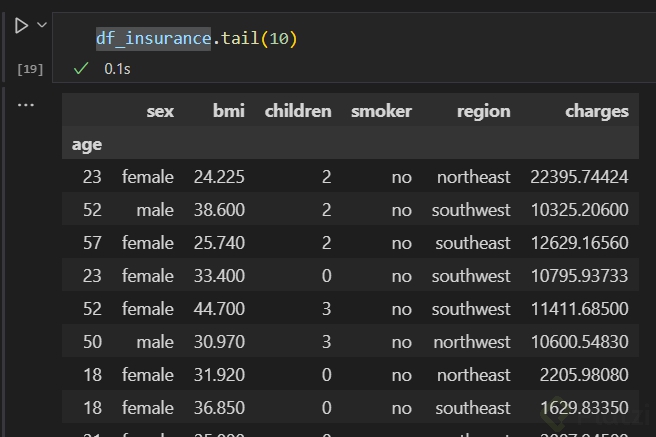Click the age index header

tap(87, 144)
